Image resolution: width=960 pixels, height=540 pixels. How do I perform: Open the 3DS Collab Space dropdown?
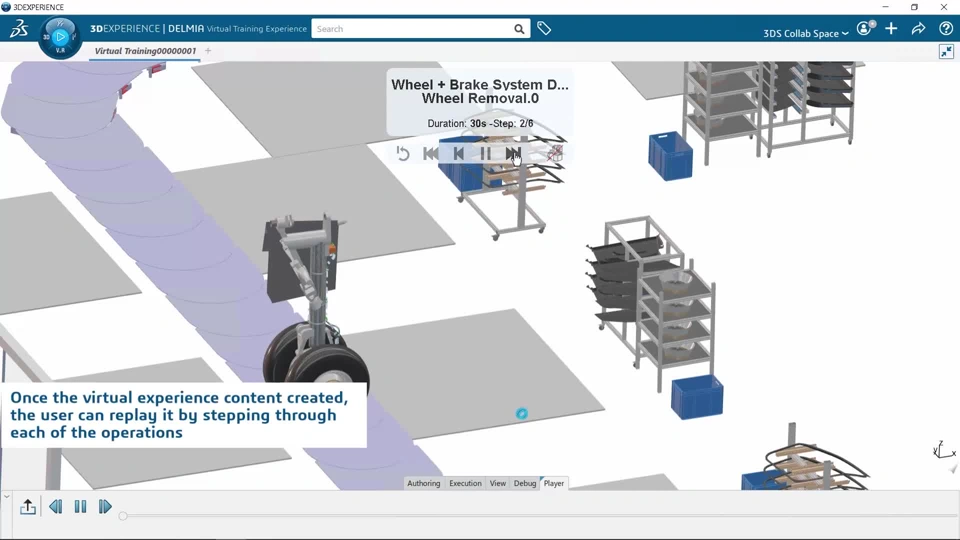(x=806, y=33)
